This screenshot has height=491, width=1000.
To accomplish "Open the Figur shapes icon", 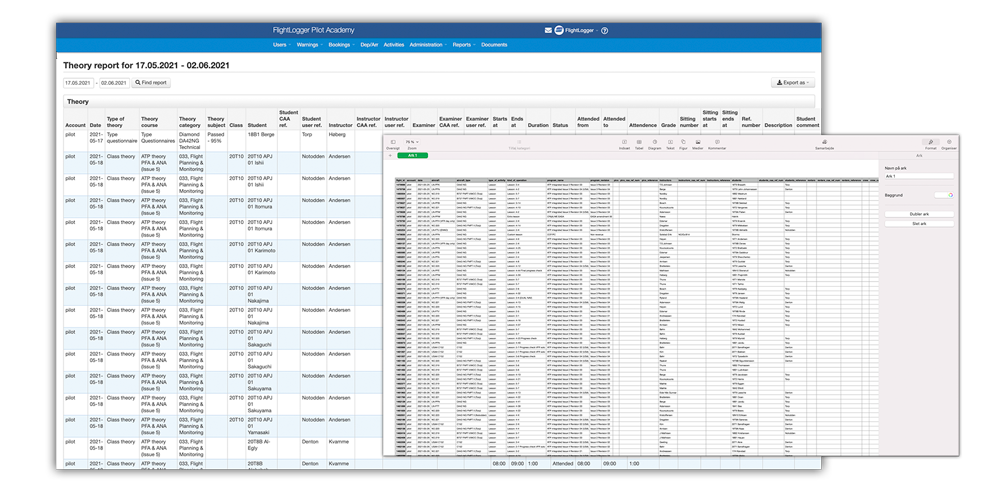I will (684, 144).
